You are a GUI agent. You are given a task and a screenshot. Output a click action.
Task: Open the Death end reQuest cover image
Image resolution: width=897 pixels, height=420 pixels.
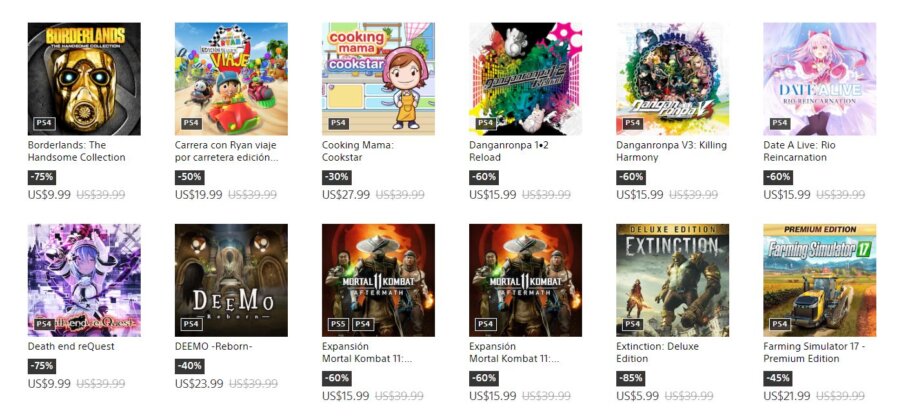84,279
